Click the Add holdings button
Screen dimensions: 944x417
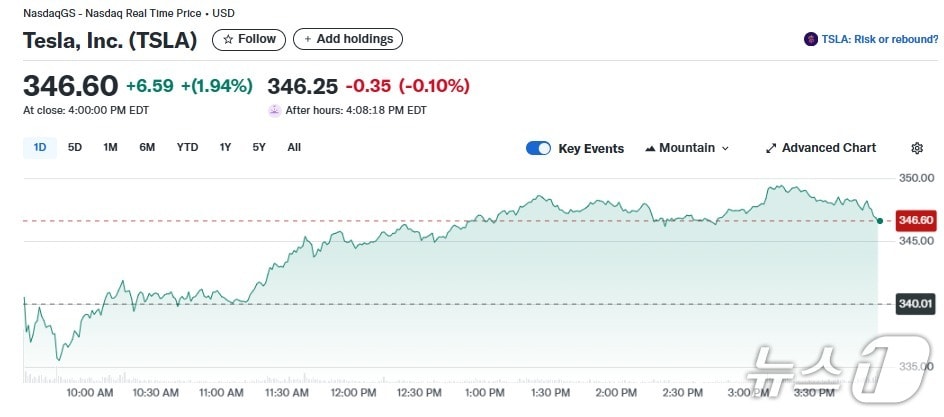pos(348,39)
